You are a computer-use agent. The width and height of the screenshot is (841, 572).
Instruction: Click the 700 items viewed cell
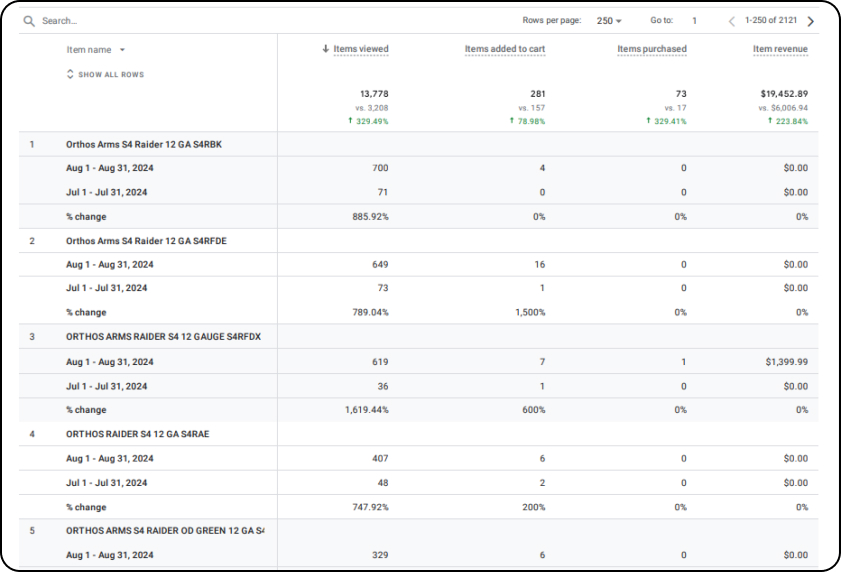pos(380,168)
